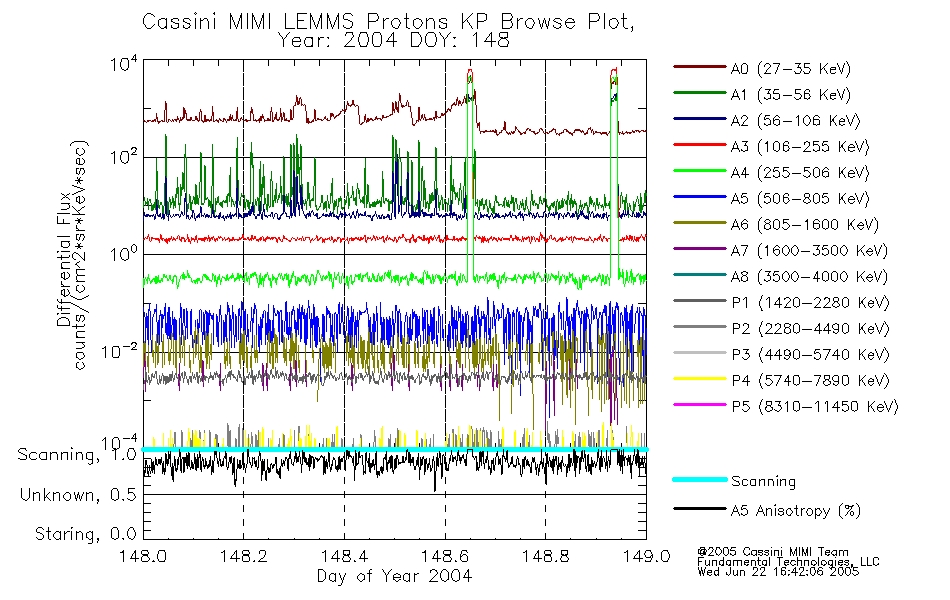This screenshot has width=950, height=600.
Task: Click the x-axis tick label 148.8
Action: (x=545, y=556)
